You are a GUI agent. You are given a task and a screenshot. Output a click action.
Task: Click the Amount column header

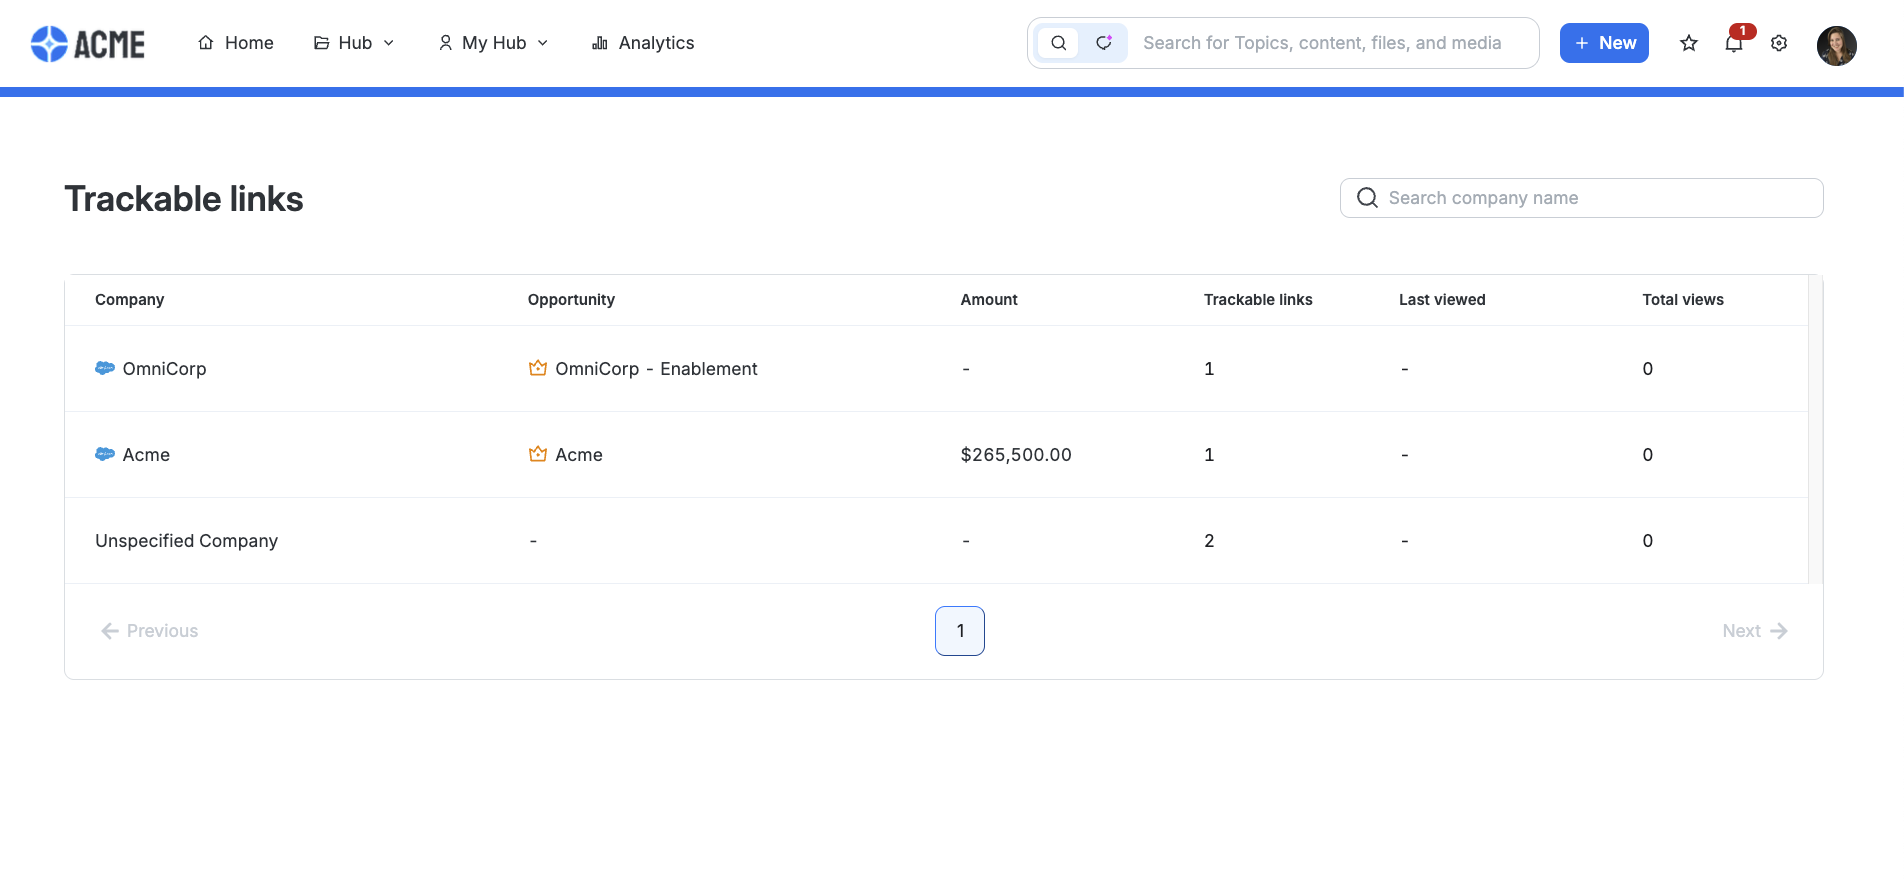pos(989,300)
